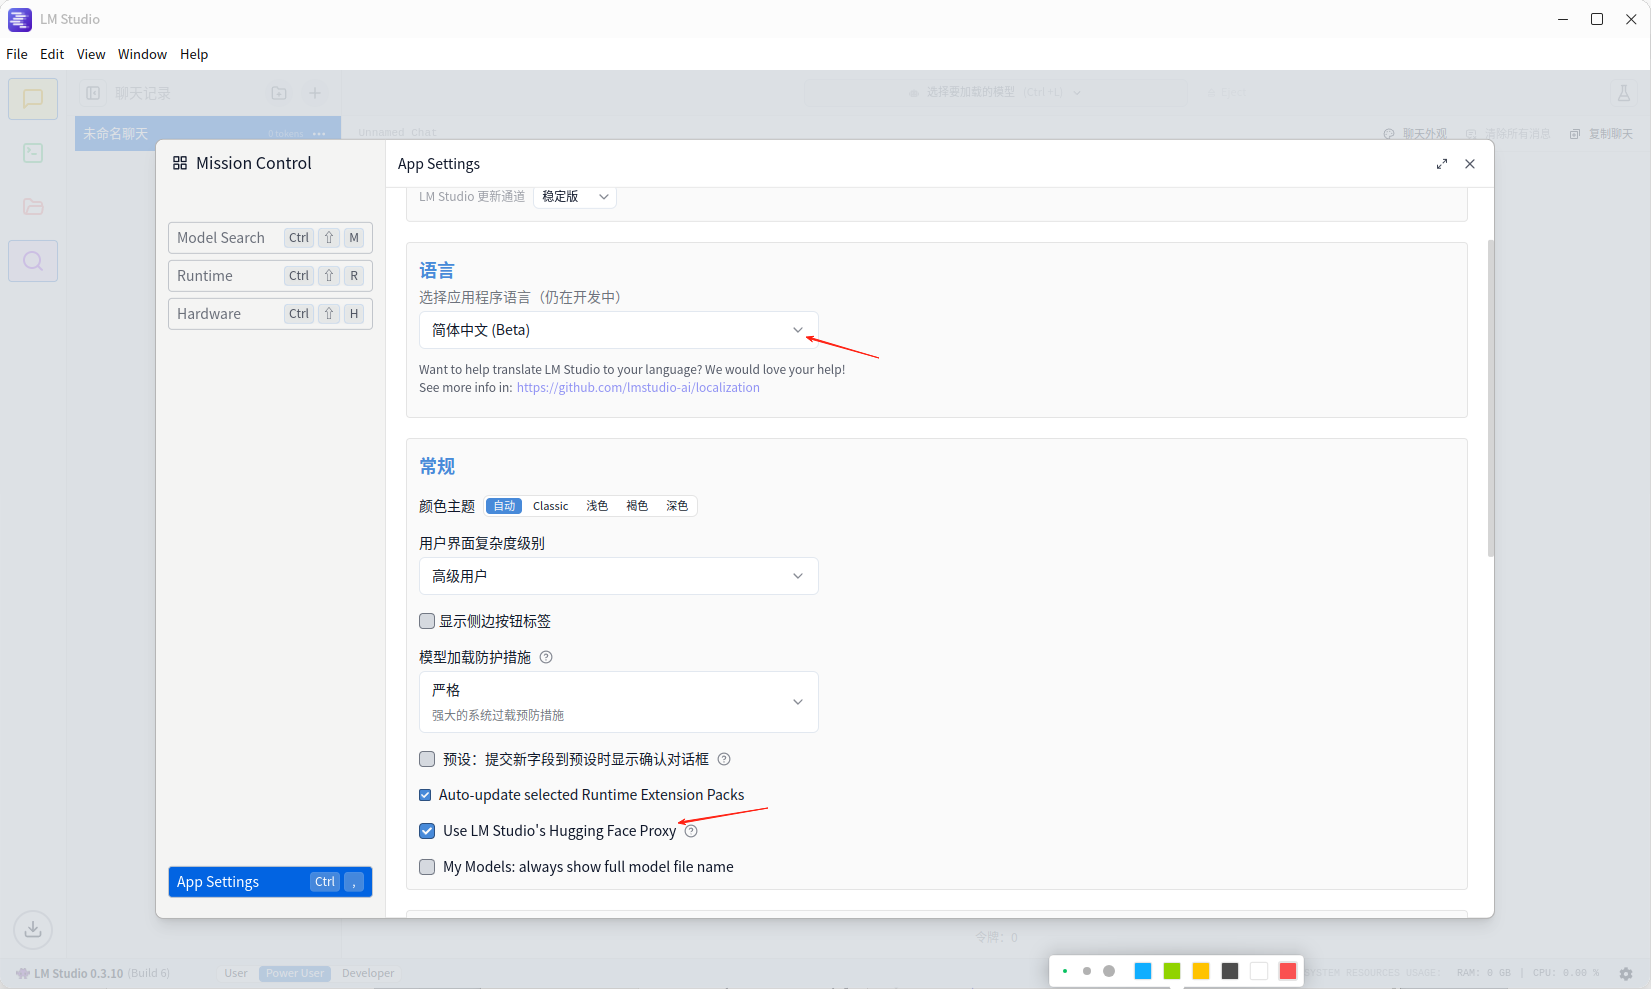Click the LM Studio logo in title bar
Screen dimensions: 1651x989
[x=20, y=19]
